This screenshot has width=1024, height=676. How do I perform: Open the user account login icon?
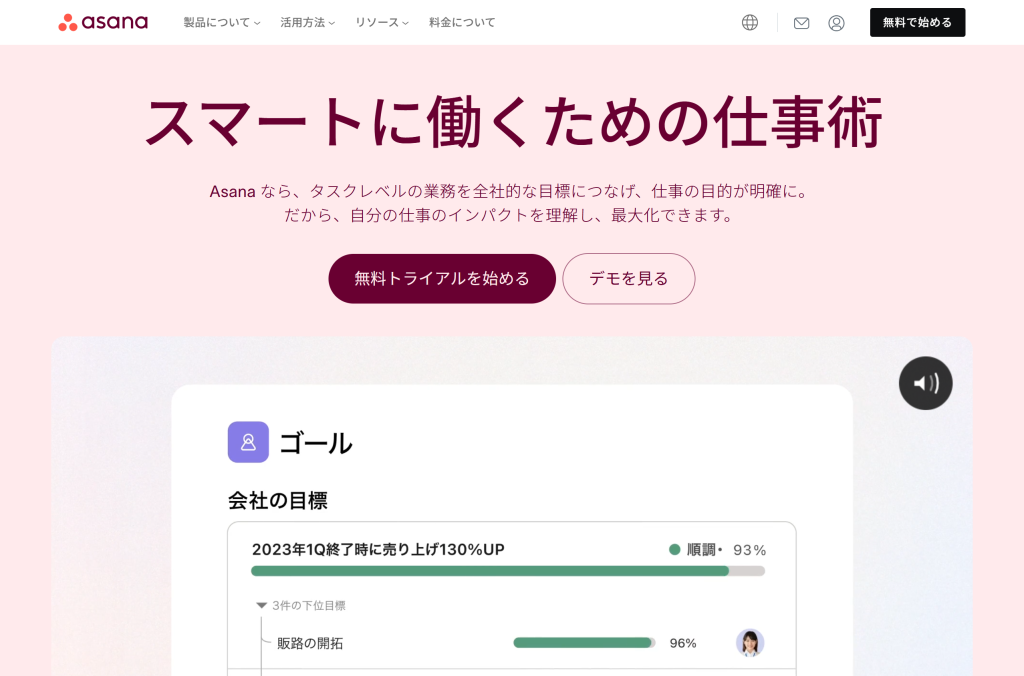(x=836, y=23)
